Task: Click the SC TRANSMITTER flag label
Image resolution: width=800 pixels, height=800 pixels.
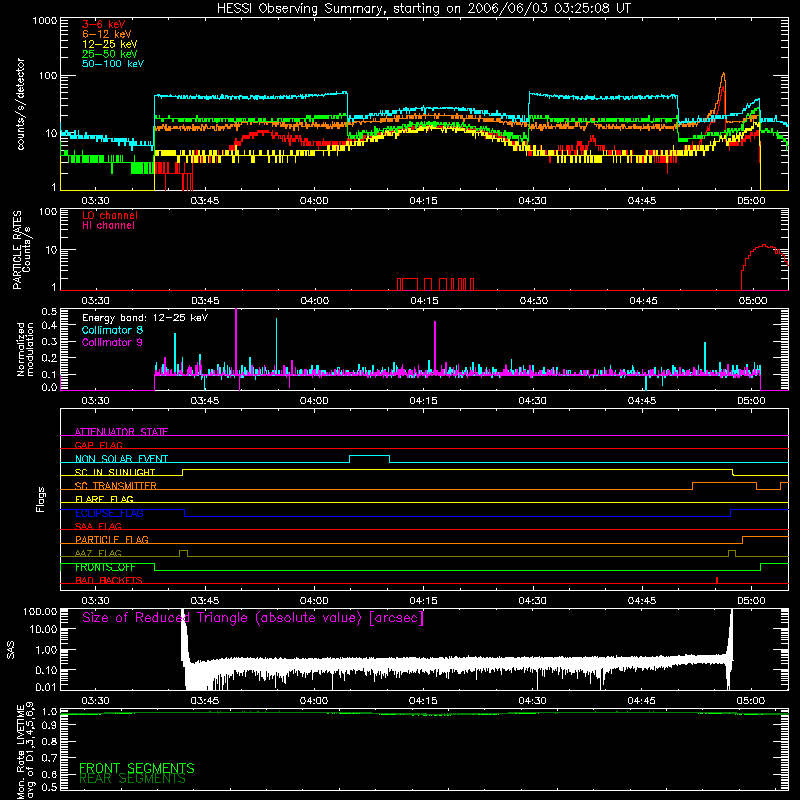Action: [115, 486]
